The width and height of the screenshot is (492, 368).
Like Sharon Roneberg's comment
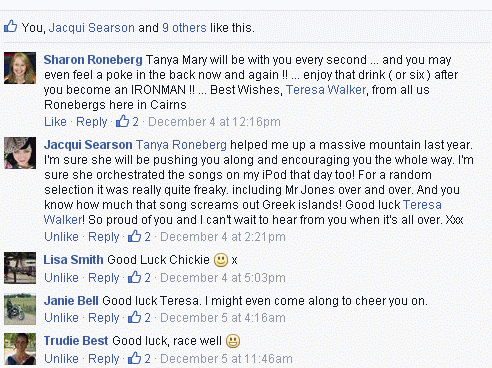pos(55,122)
